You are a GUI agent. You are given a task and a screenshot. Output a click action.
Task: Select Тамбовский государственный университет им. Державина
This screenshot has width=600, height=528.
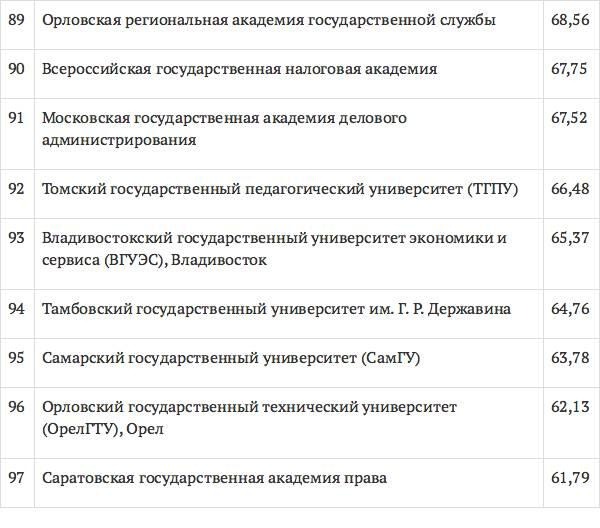(276, 309)
